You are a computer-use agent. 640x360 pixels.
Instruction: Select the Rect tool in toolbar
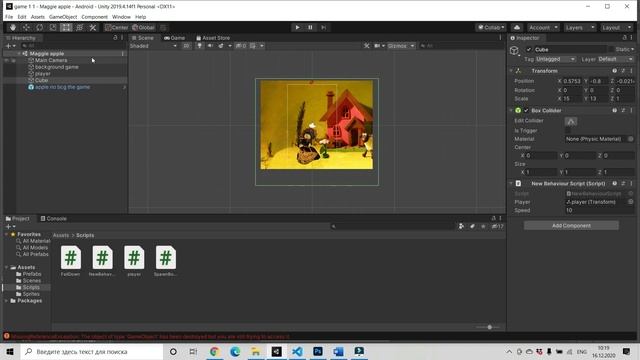point(66,27)
